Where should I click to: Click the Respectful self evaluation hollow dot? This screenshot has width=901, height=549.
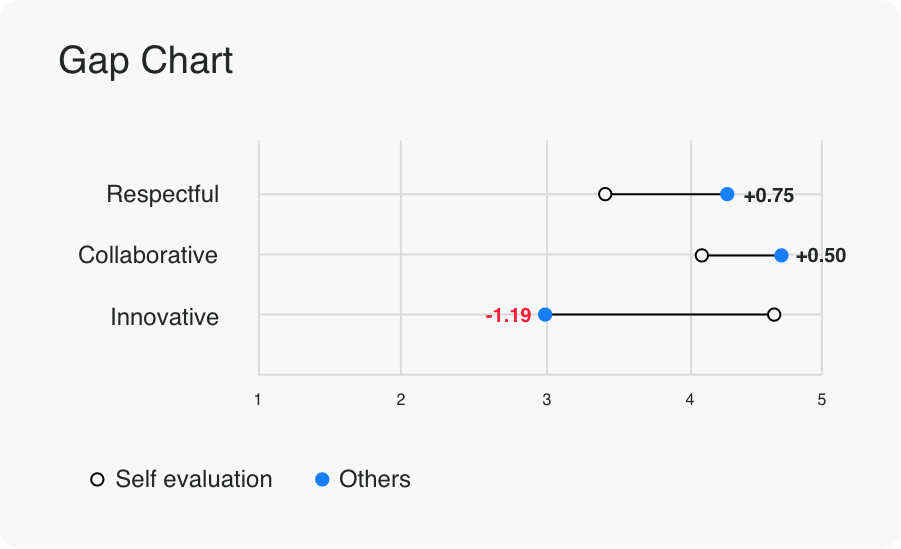click(x=605, y=194)
